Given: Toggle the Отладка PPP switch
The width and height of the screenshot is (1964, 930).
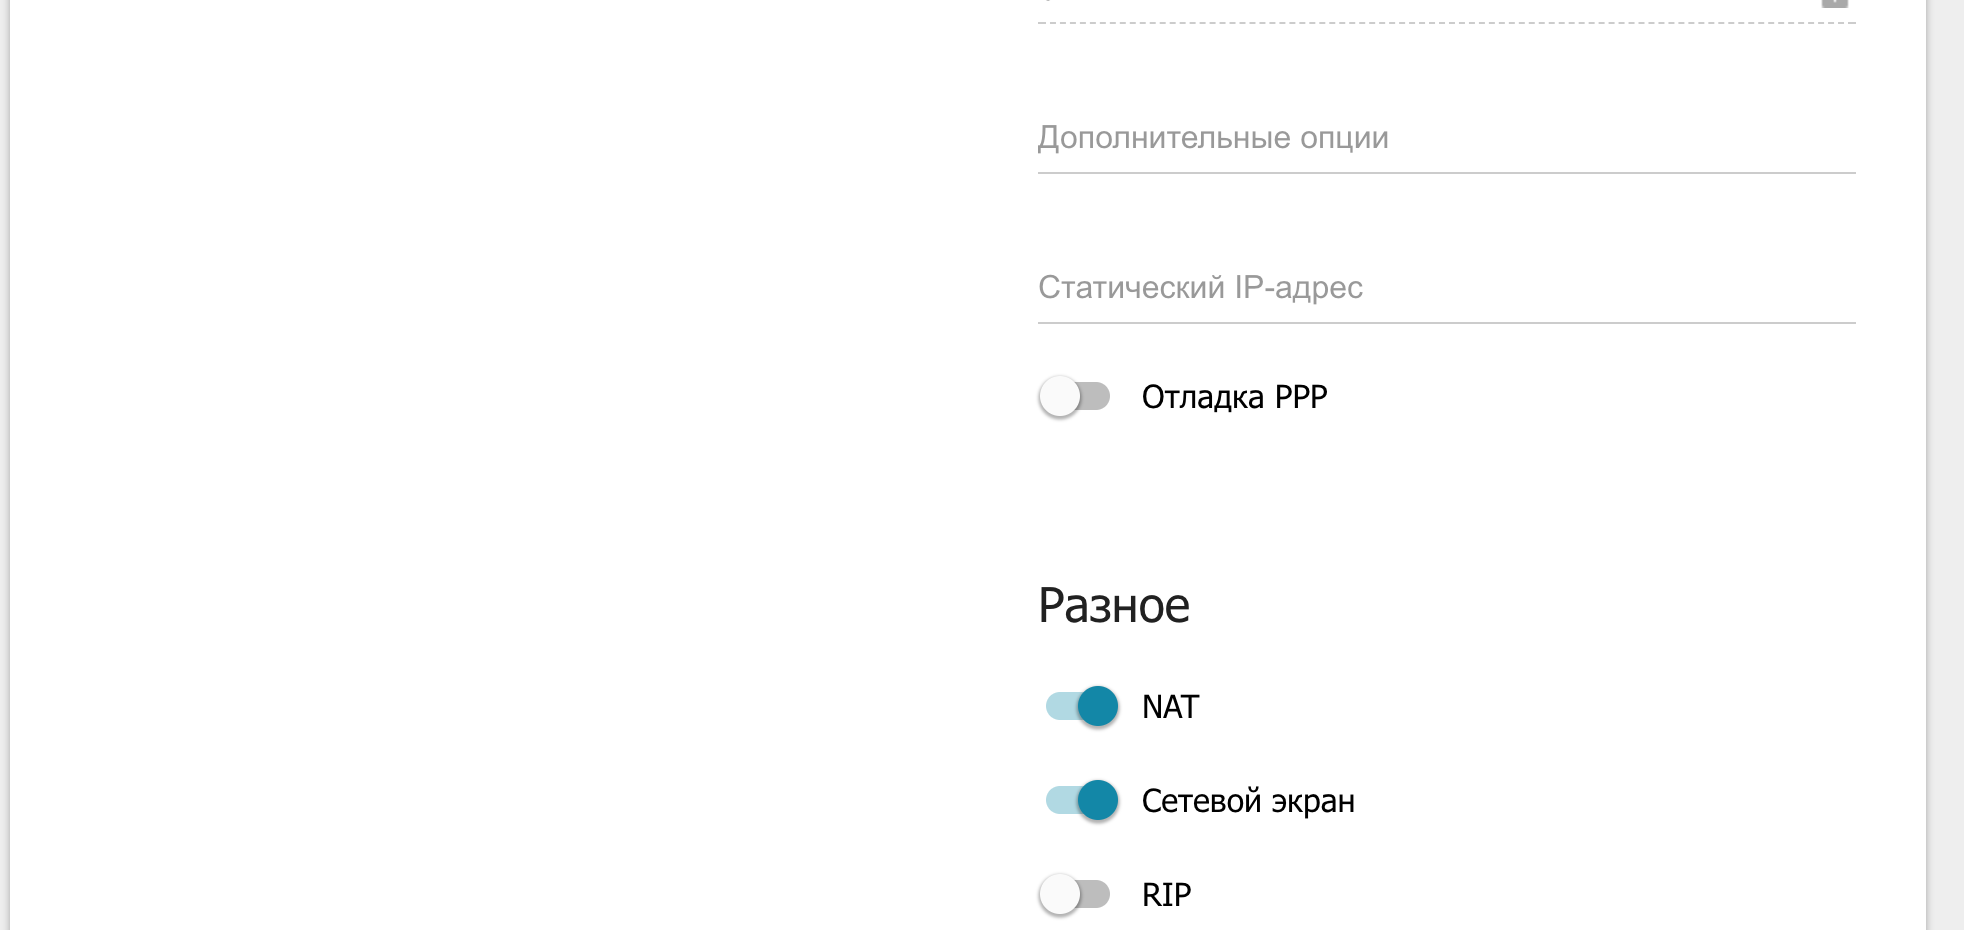Looking at the screenshot, I should (1075, 397).
